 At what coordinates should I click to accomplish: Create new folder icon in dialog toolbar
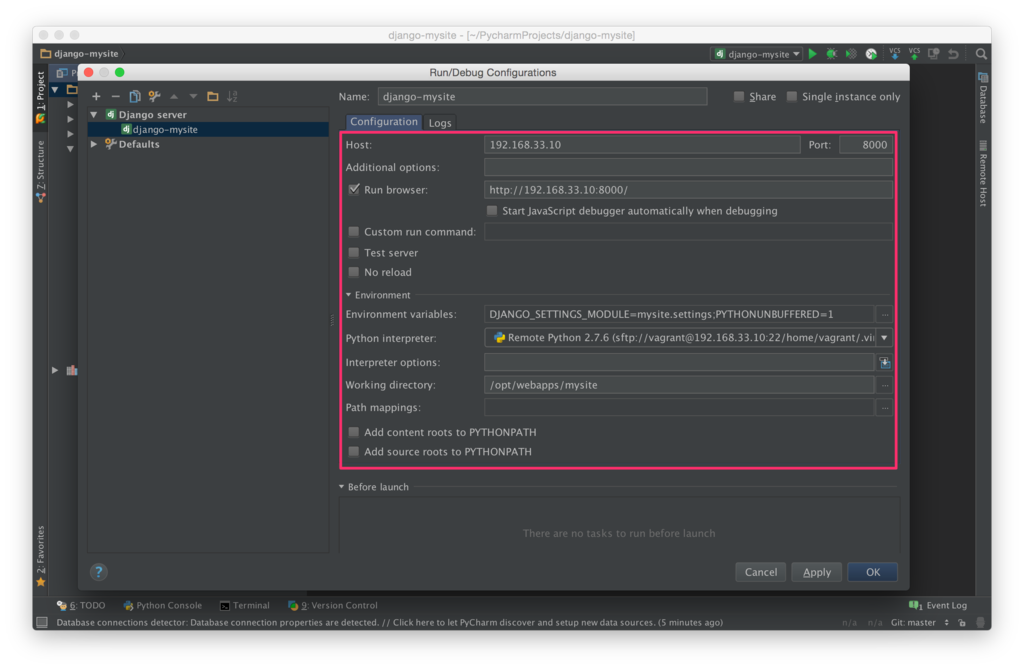pyautogui.click(x=213, y=96)
